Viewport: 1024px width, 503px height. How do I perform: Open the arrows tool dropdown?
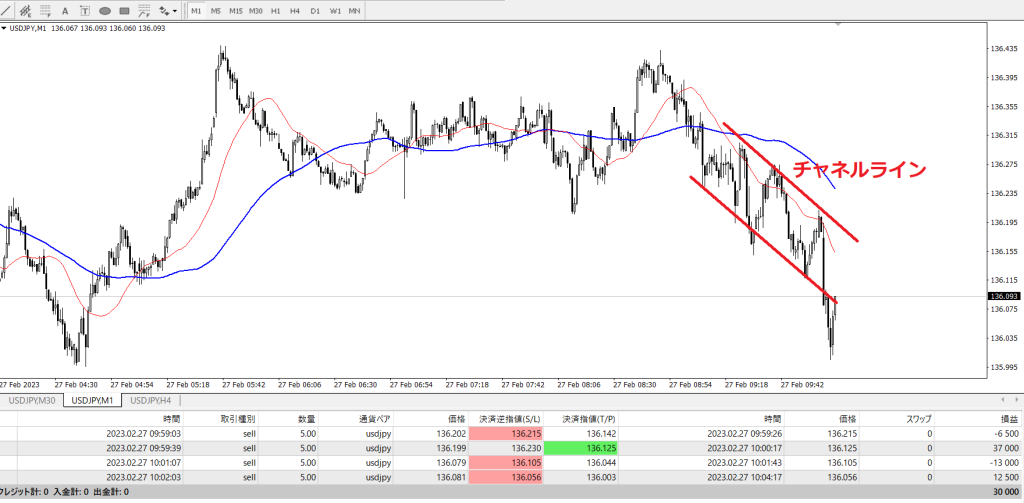176,11
